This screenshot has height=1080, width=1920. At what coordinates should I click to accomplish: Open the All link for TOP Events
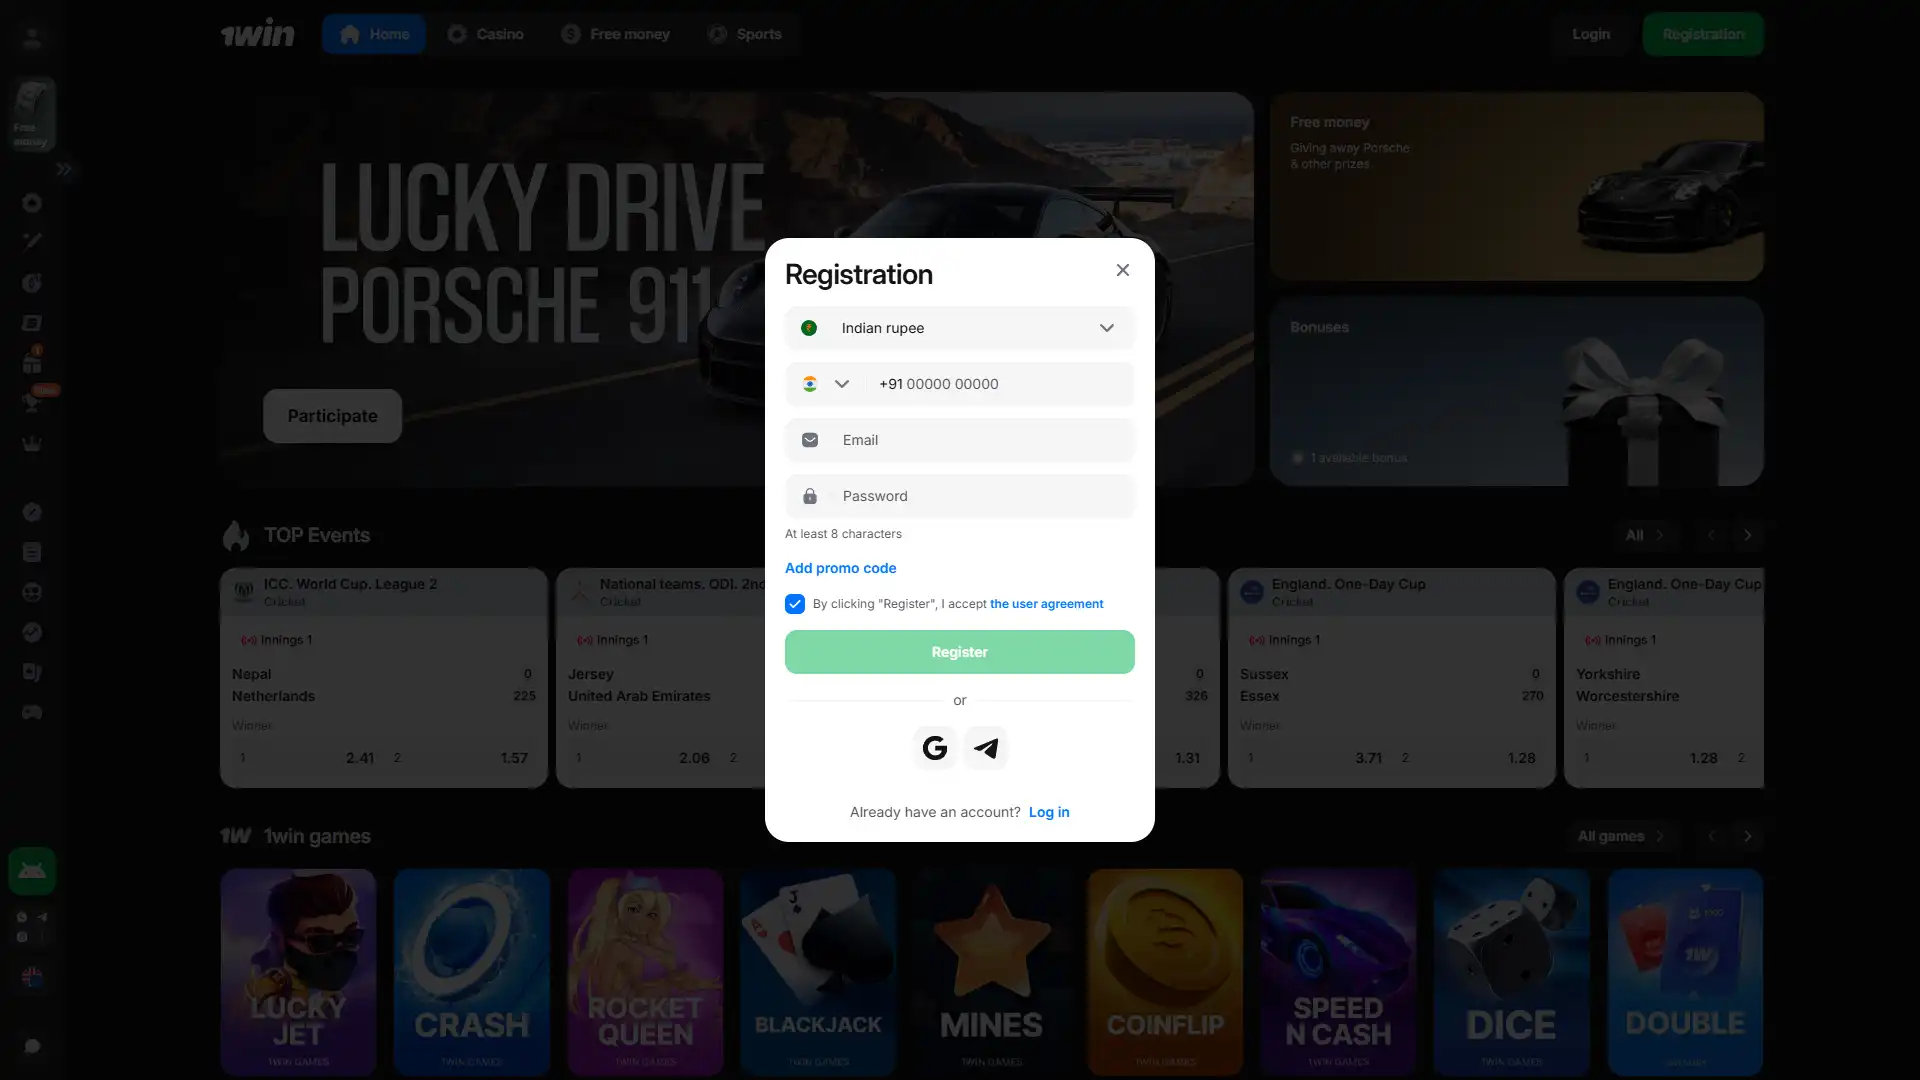click(1644, 535)
